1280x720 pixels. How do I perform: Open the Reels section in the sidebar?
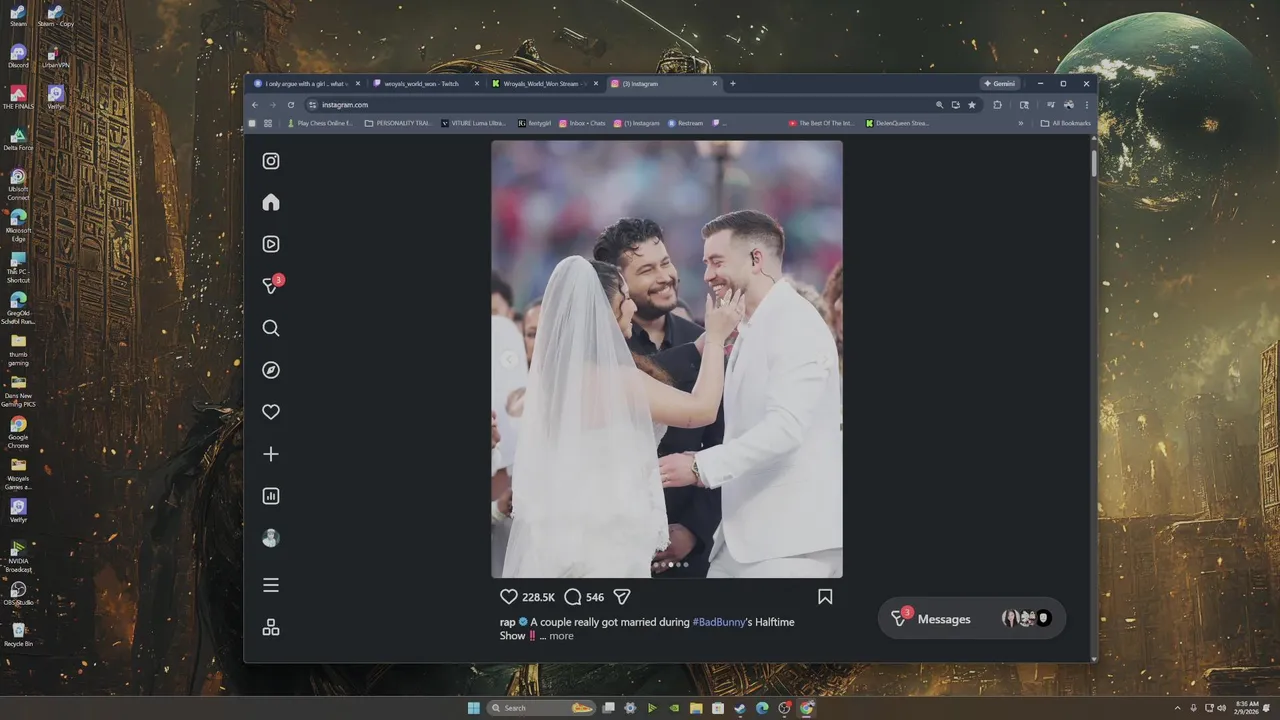click(x=271, y=244)
